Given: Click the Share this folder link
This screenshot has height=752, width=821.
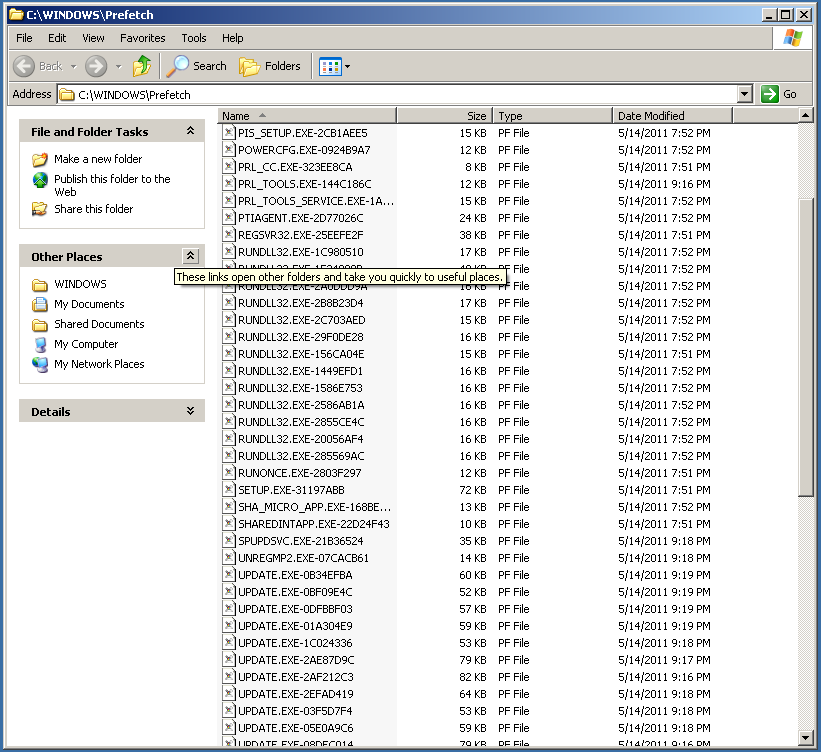Looking at the screenshot, I should [x=94, y=209].
